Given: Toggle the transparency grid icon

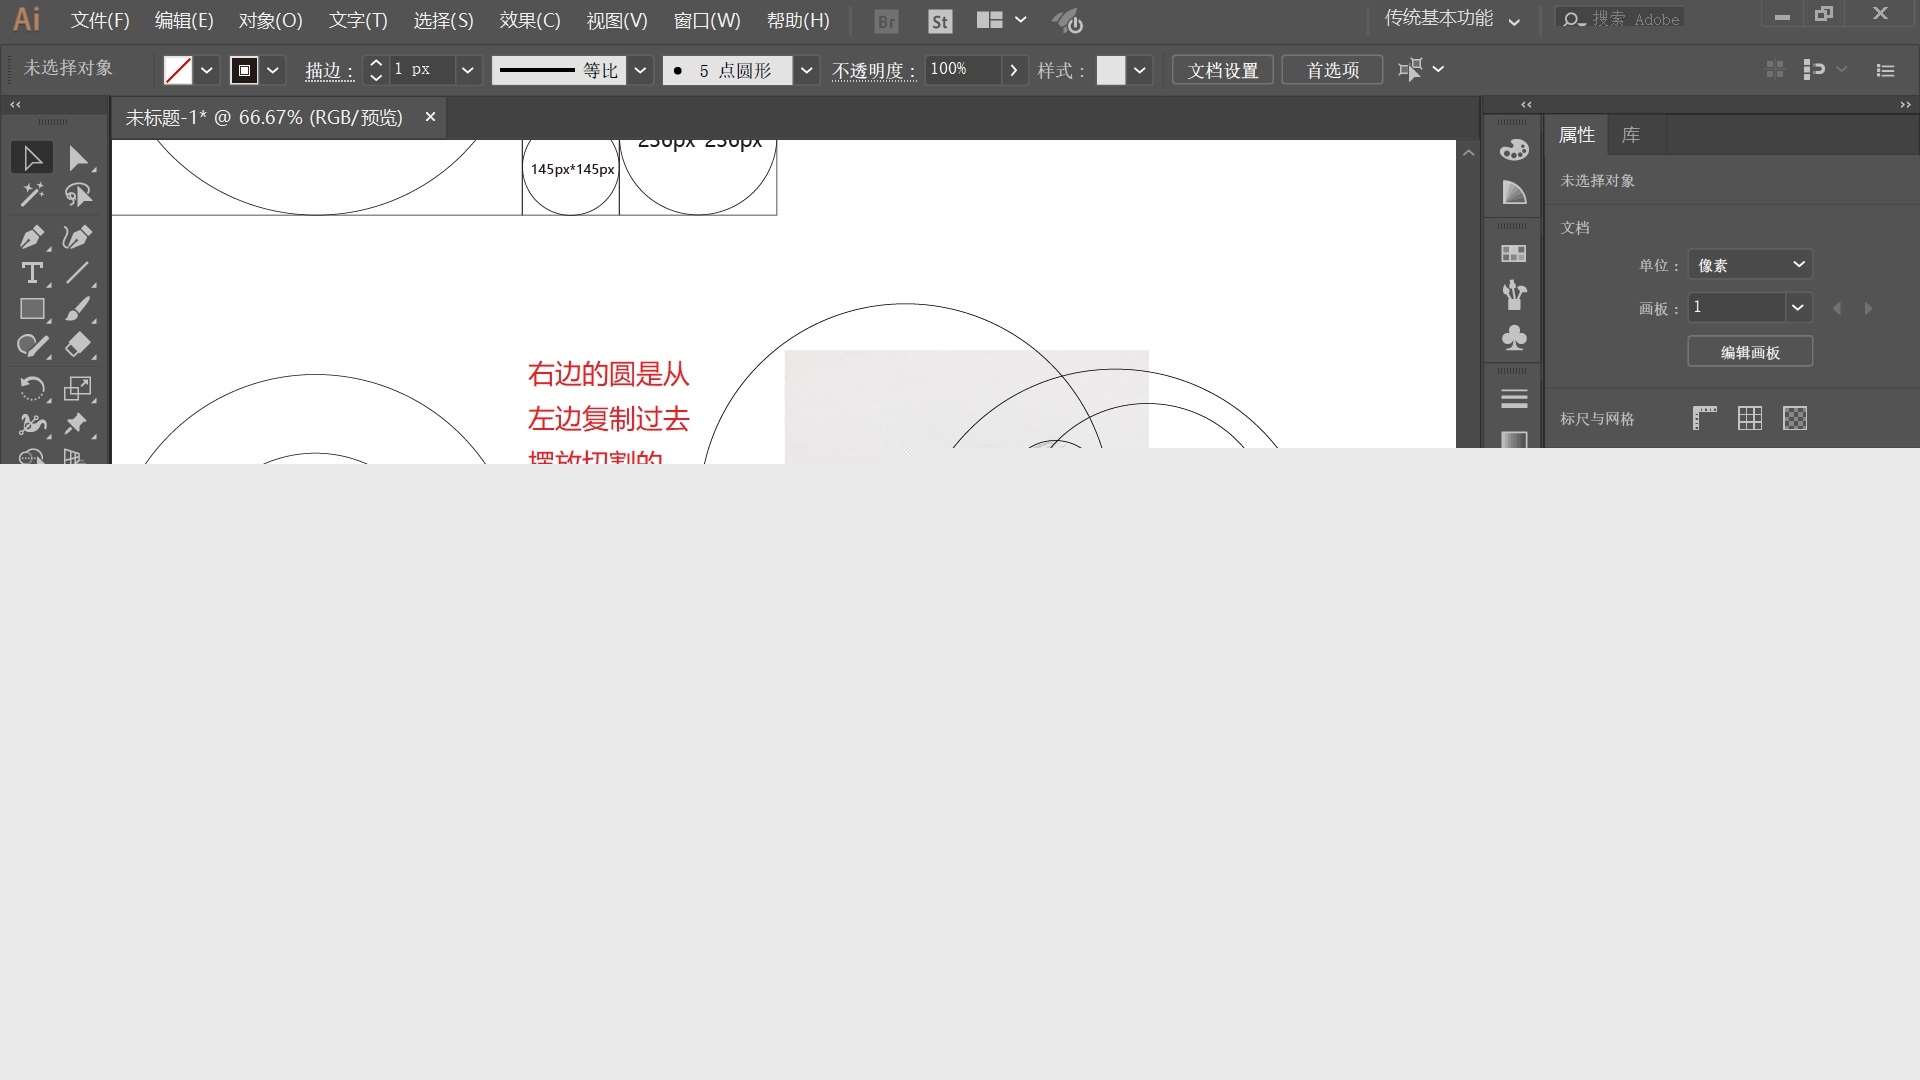Looking at the screenshot, I should coord(1795,418).
